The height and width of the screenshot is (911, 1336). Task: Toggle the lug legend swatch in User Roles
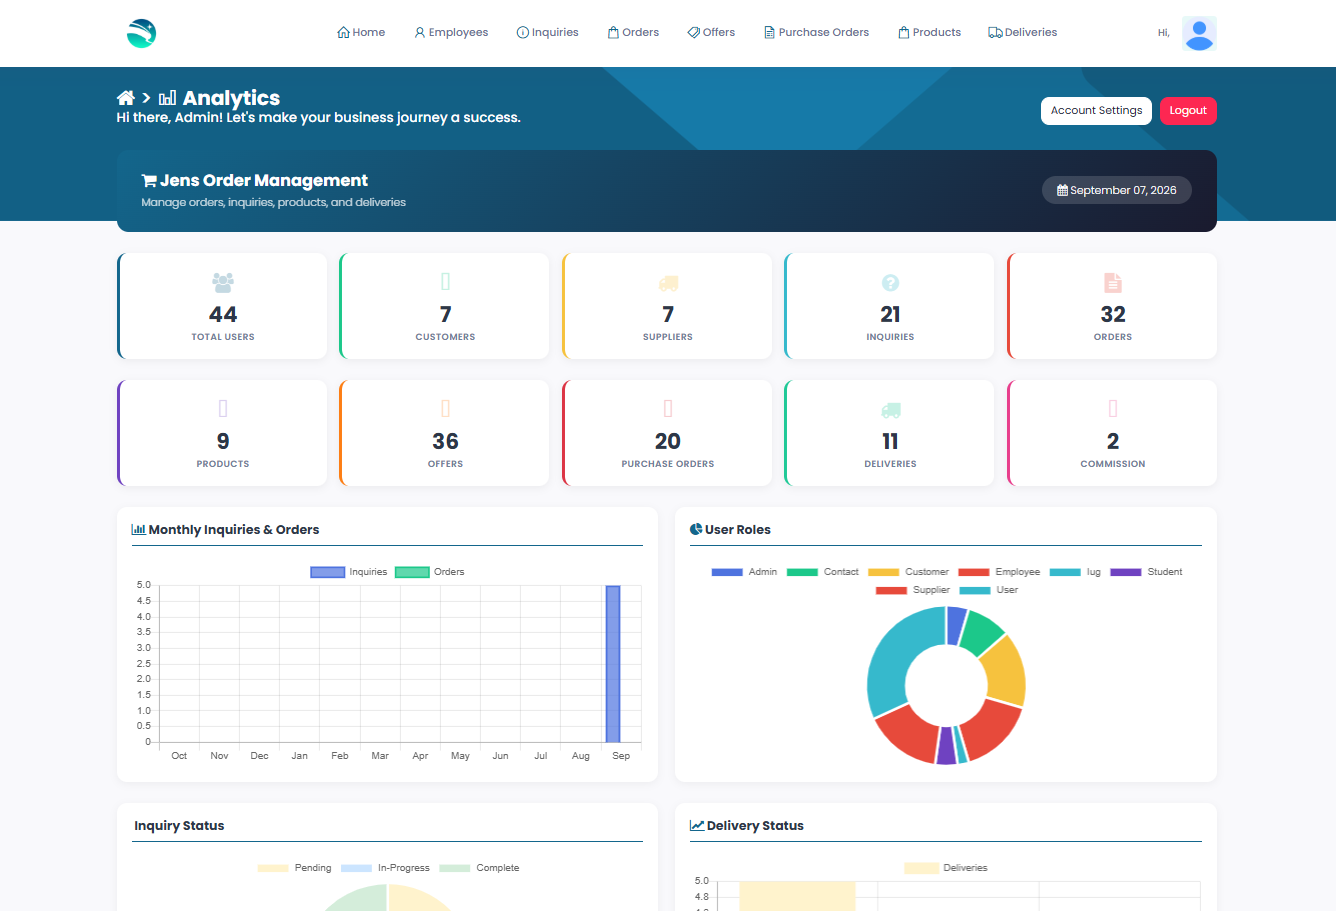click(x=1065, y=572)
